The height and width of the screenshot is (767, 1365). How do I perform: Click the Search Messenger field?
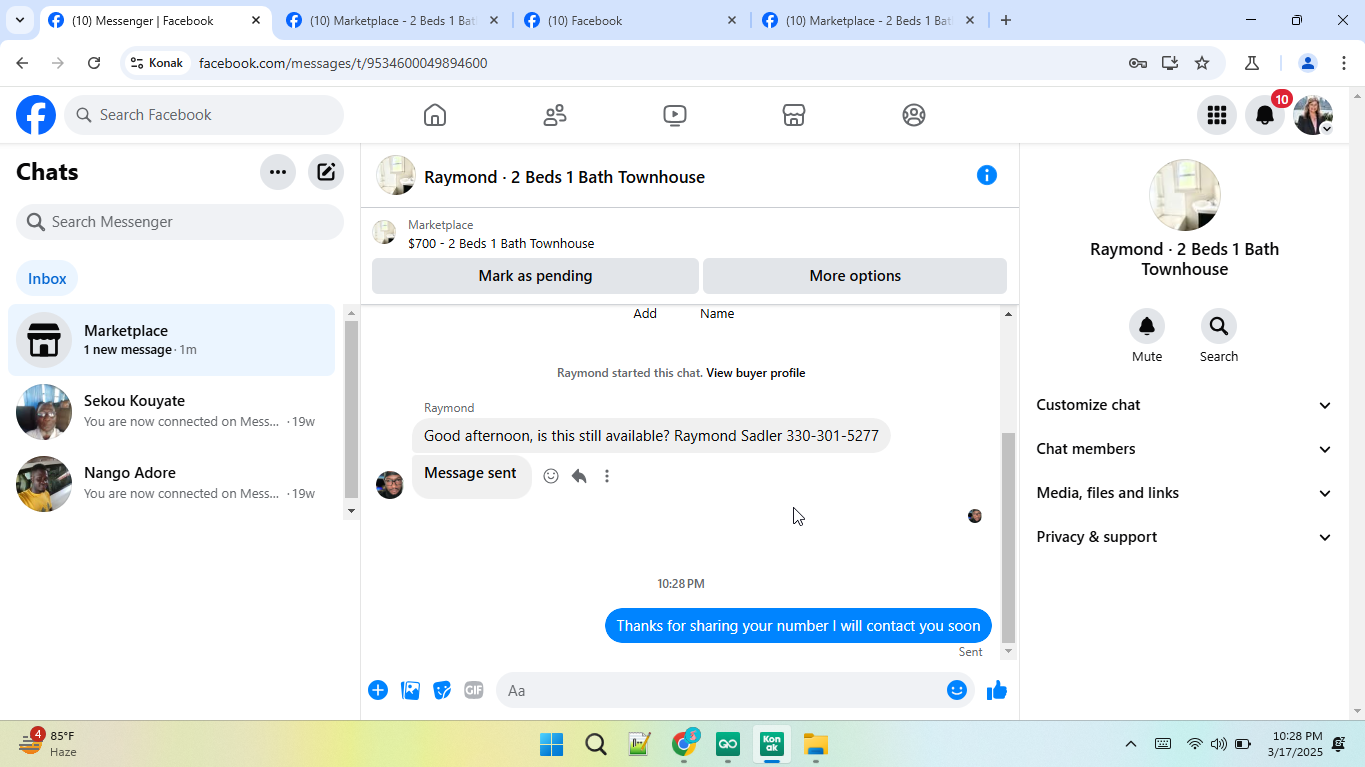(x=180, y=222)
